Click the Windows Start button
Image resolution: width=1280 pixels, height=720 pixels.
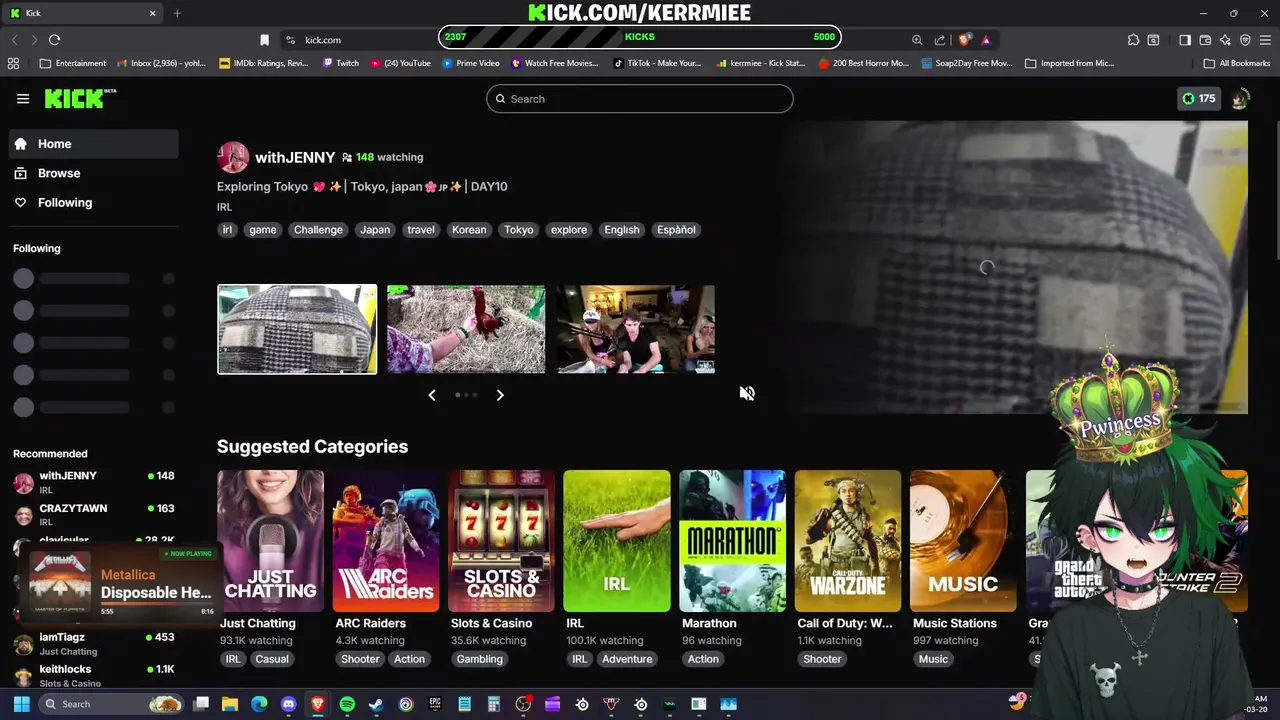tap(21, 704)
